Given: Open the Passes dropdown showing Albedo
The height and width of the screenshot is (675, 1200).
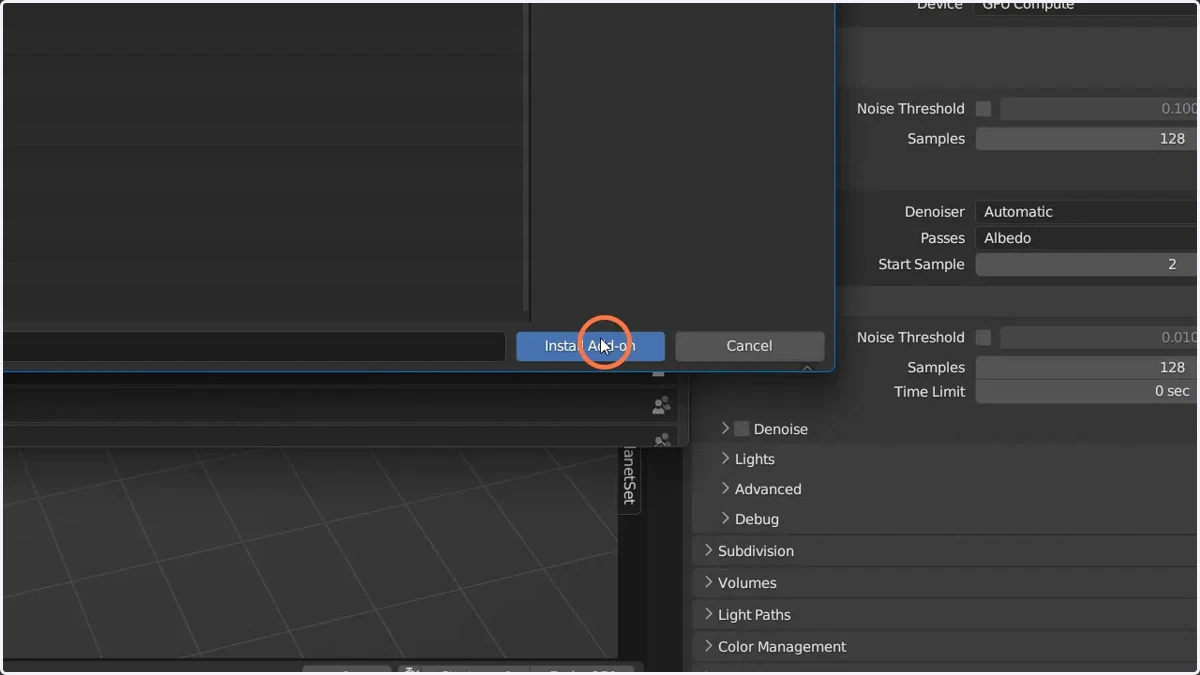Looking at the screenshot, I should [x=1087, y=238].
